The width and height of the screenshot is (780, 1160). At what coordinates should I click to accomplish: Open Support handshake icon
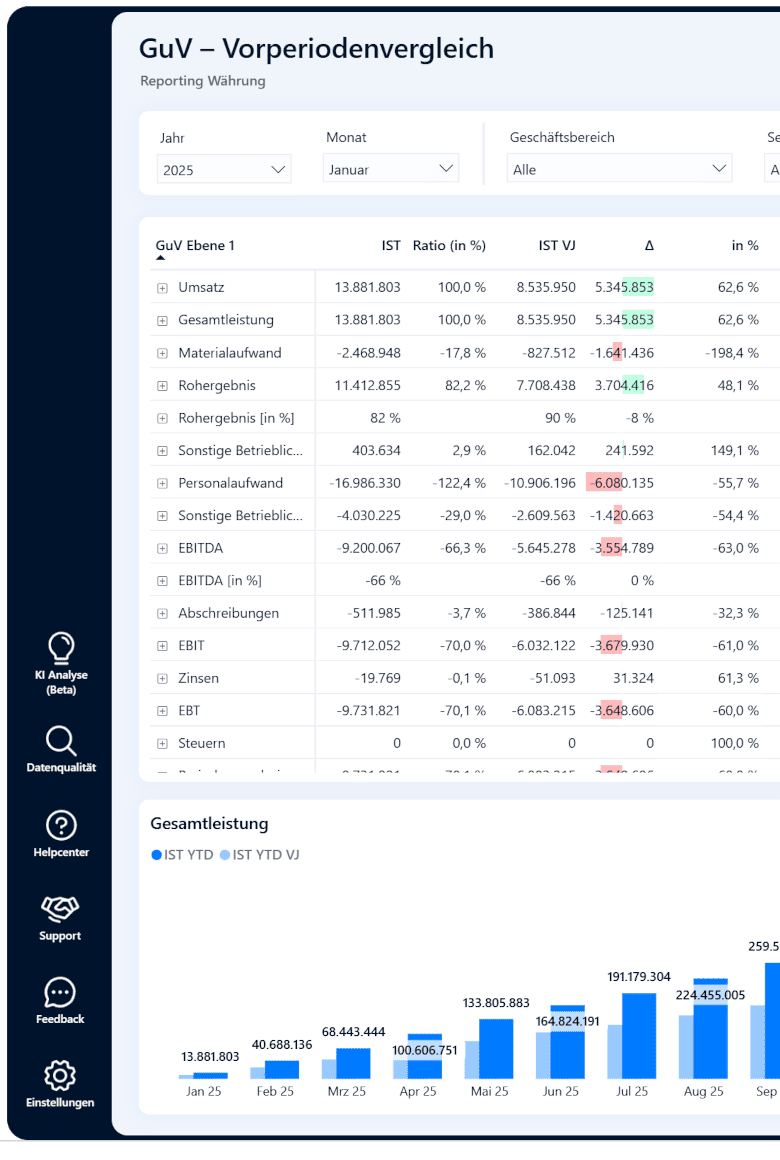[x=60, y=908]
